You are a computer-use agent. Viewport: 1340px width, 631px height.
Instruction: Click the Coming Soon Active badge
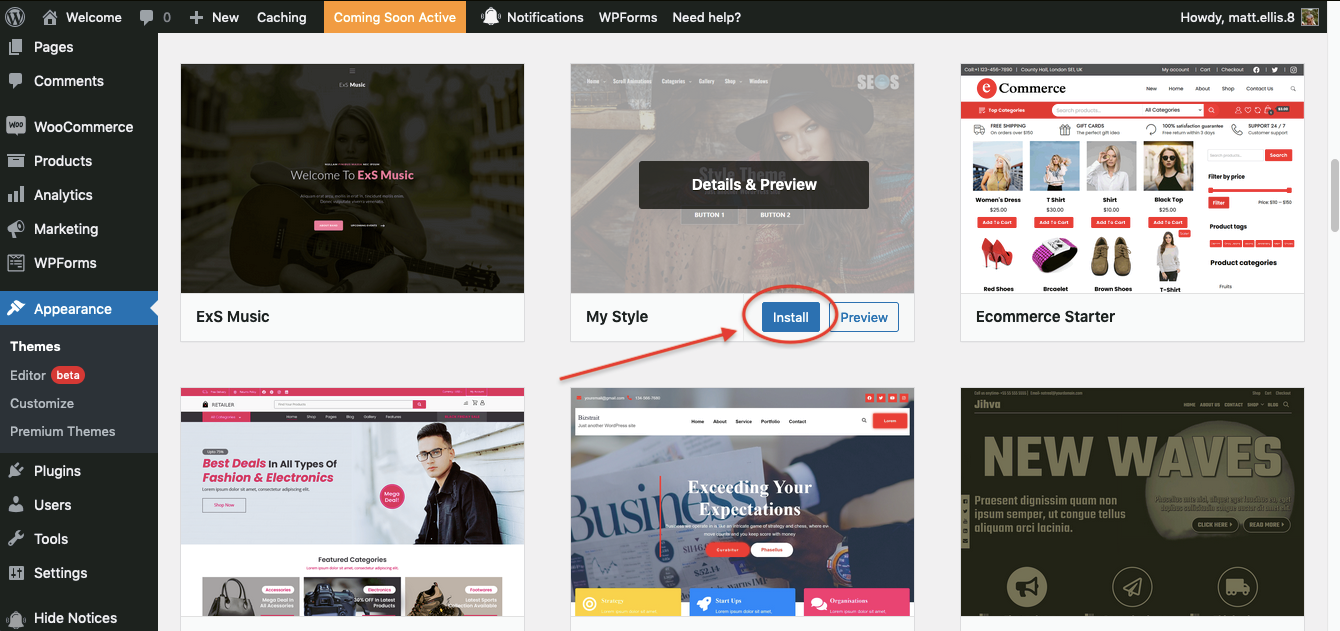click(x=395, y=17)
